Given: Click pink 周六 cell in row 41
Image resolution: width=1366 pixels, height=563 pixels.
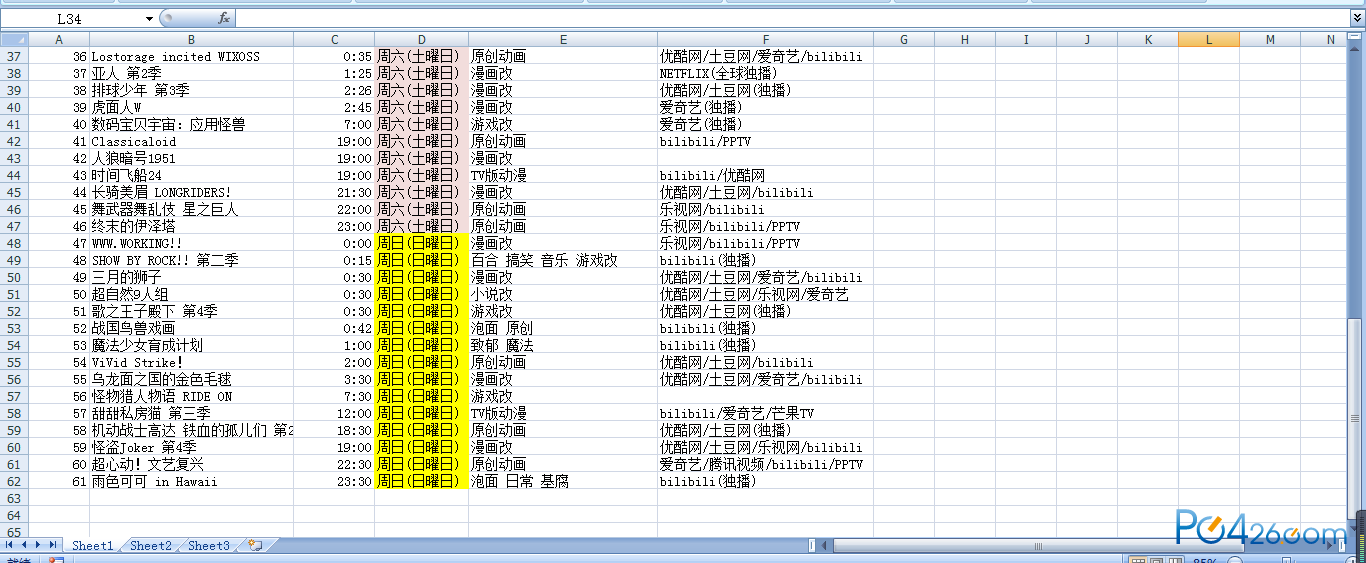Looking at the screenshot, I should click(422, 124).
